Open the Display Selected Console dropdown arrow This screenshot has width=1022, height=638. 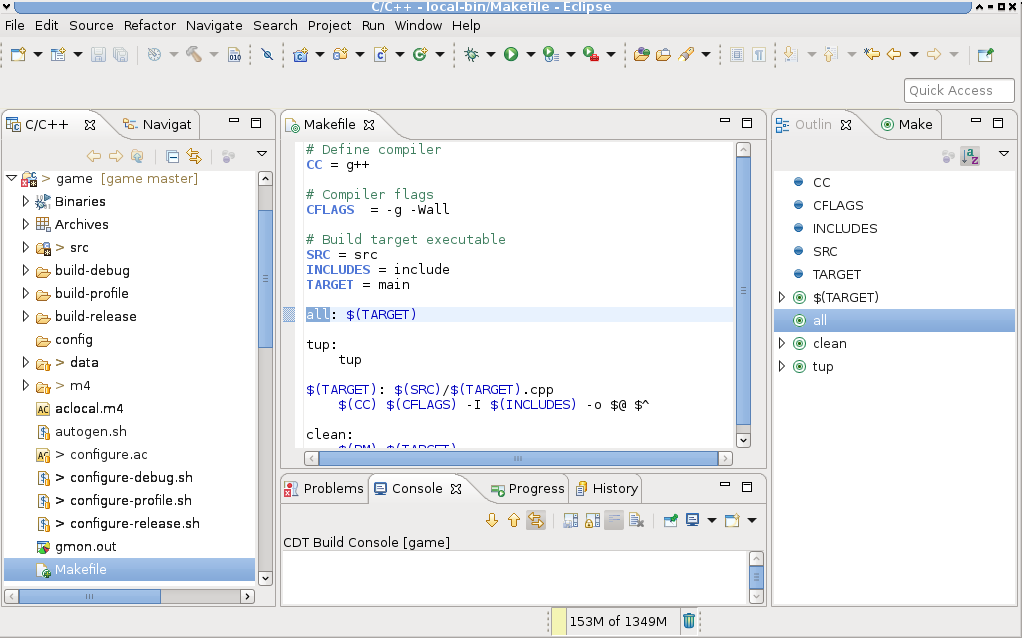click(712, 520)
